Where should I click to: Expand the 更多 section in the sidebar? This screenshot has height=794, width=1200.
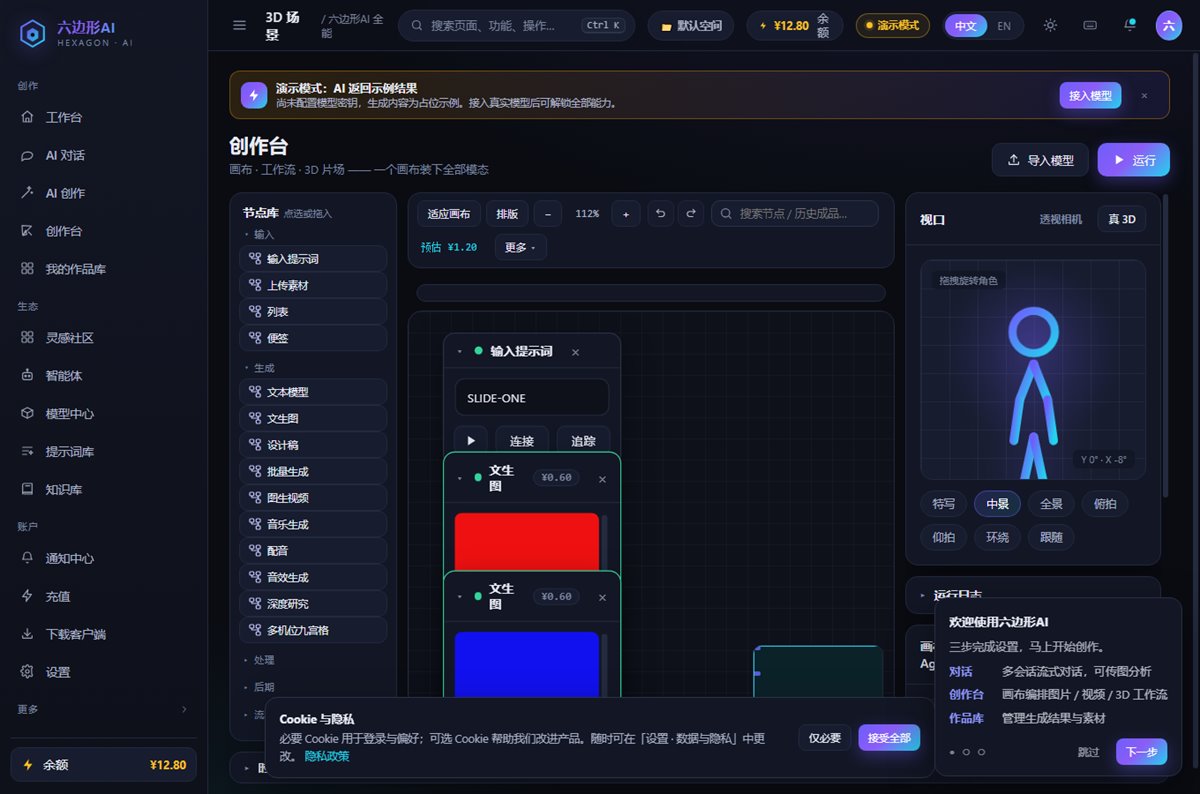tap(103, 709)
